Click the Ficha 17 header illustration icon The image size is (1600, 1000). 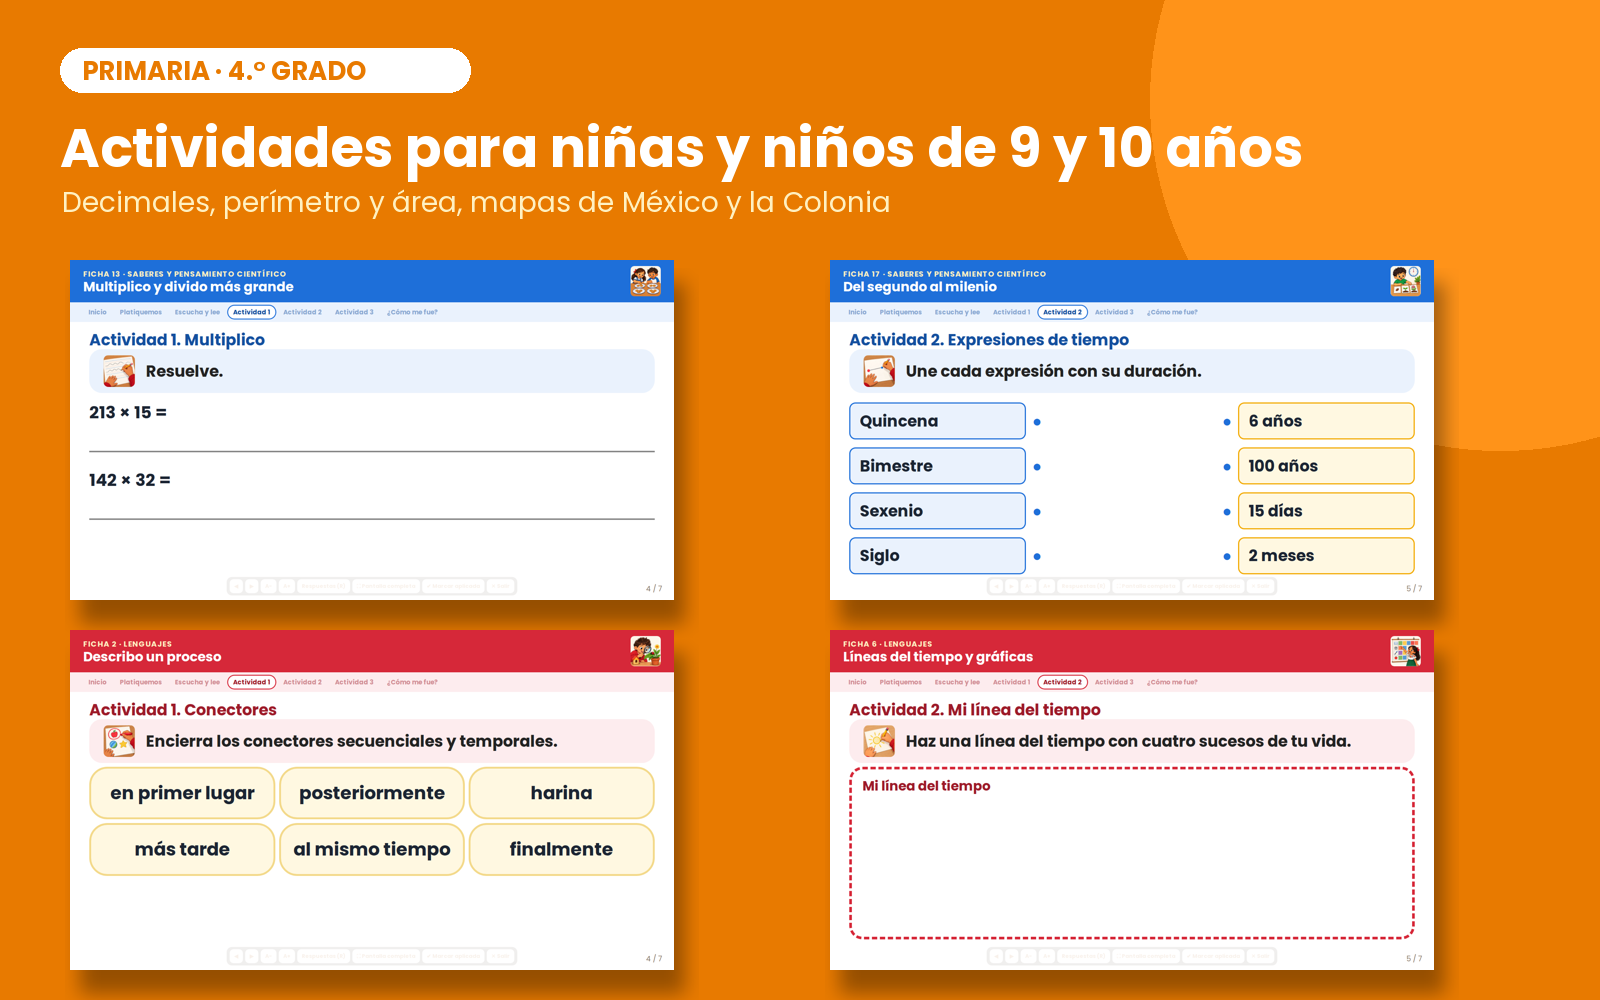pyautogui.click(x=1405, y=281)
